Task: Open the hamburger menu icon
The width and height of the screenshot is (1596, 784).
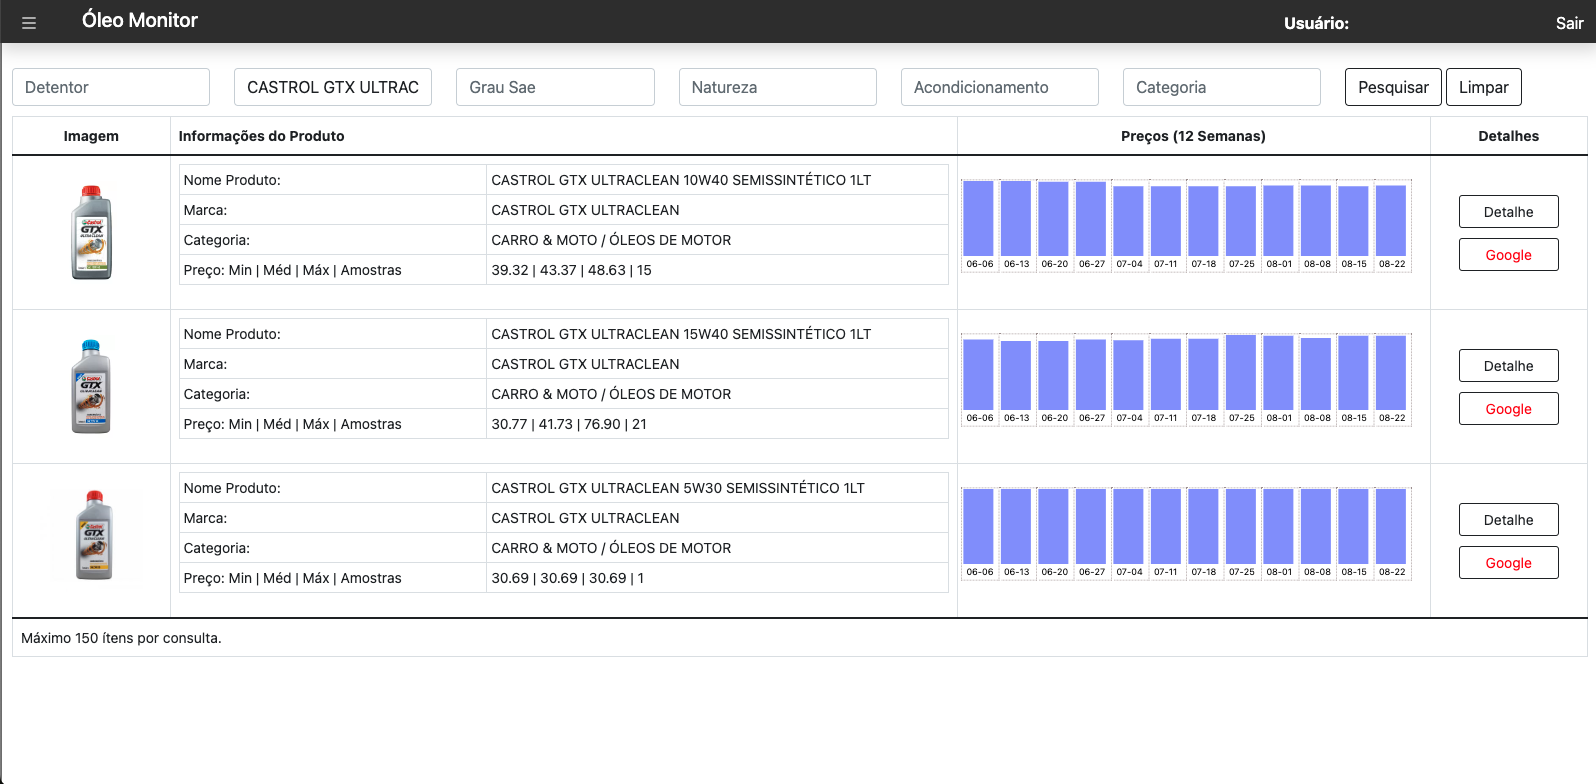Action: pyautogui.click(x=29, y=23)
